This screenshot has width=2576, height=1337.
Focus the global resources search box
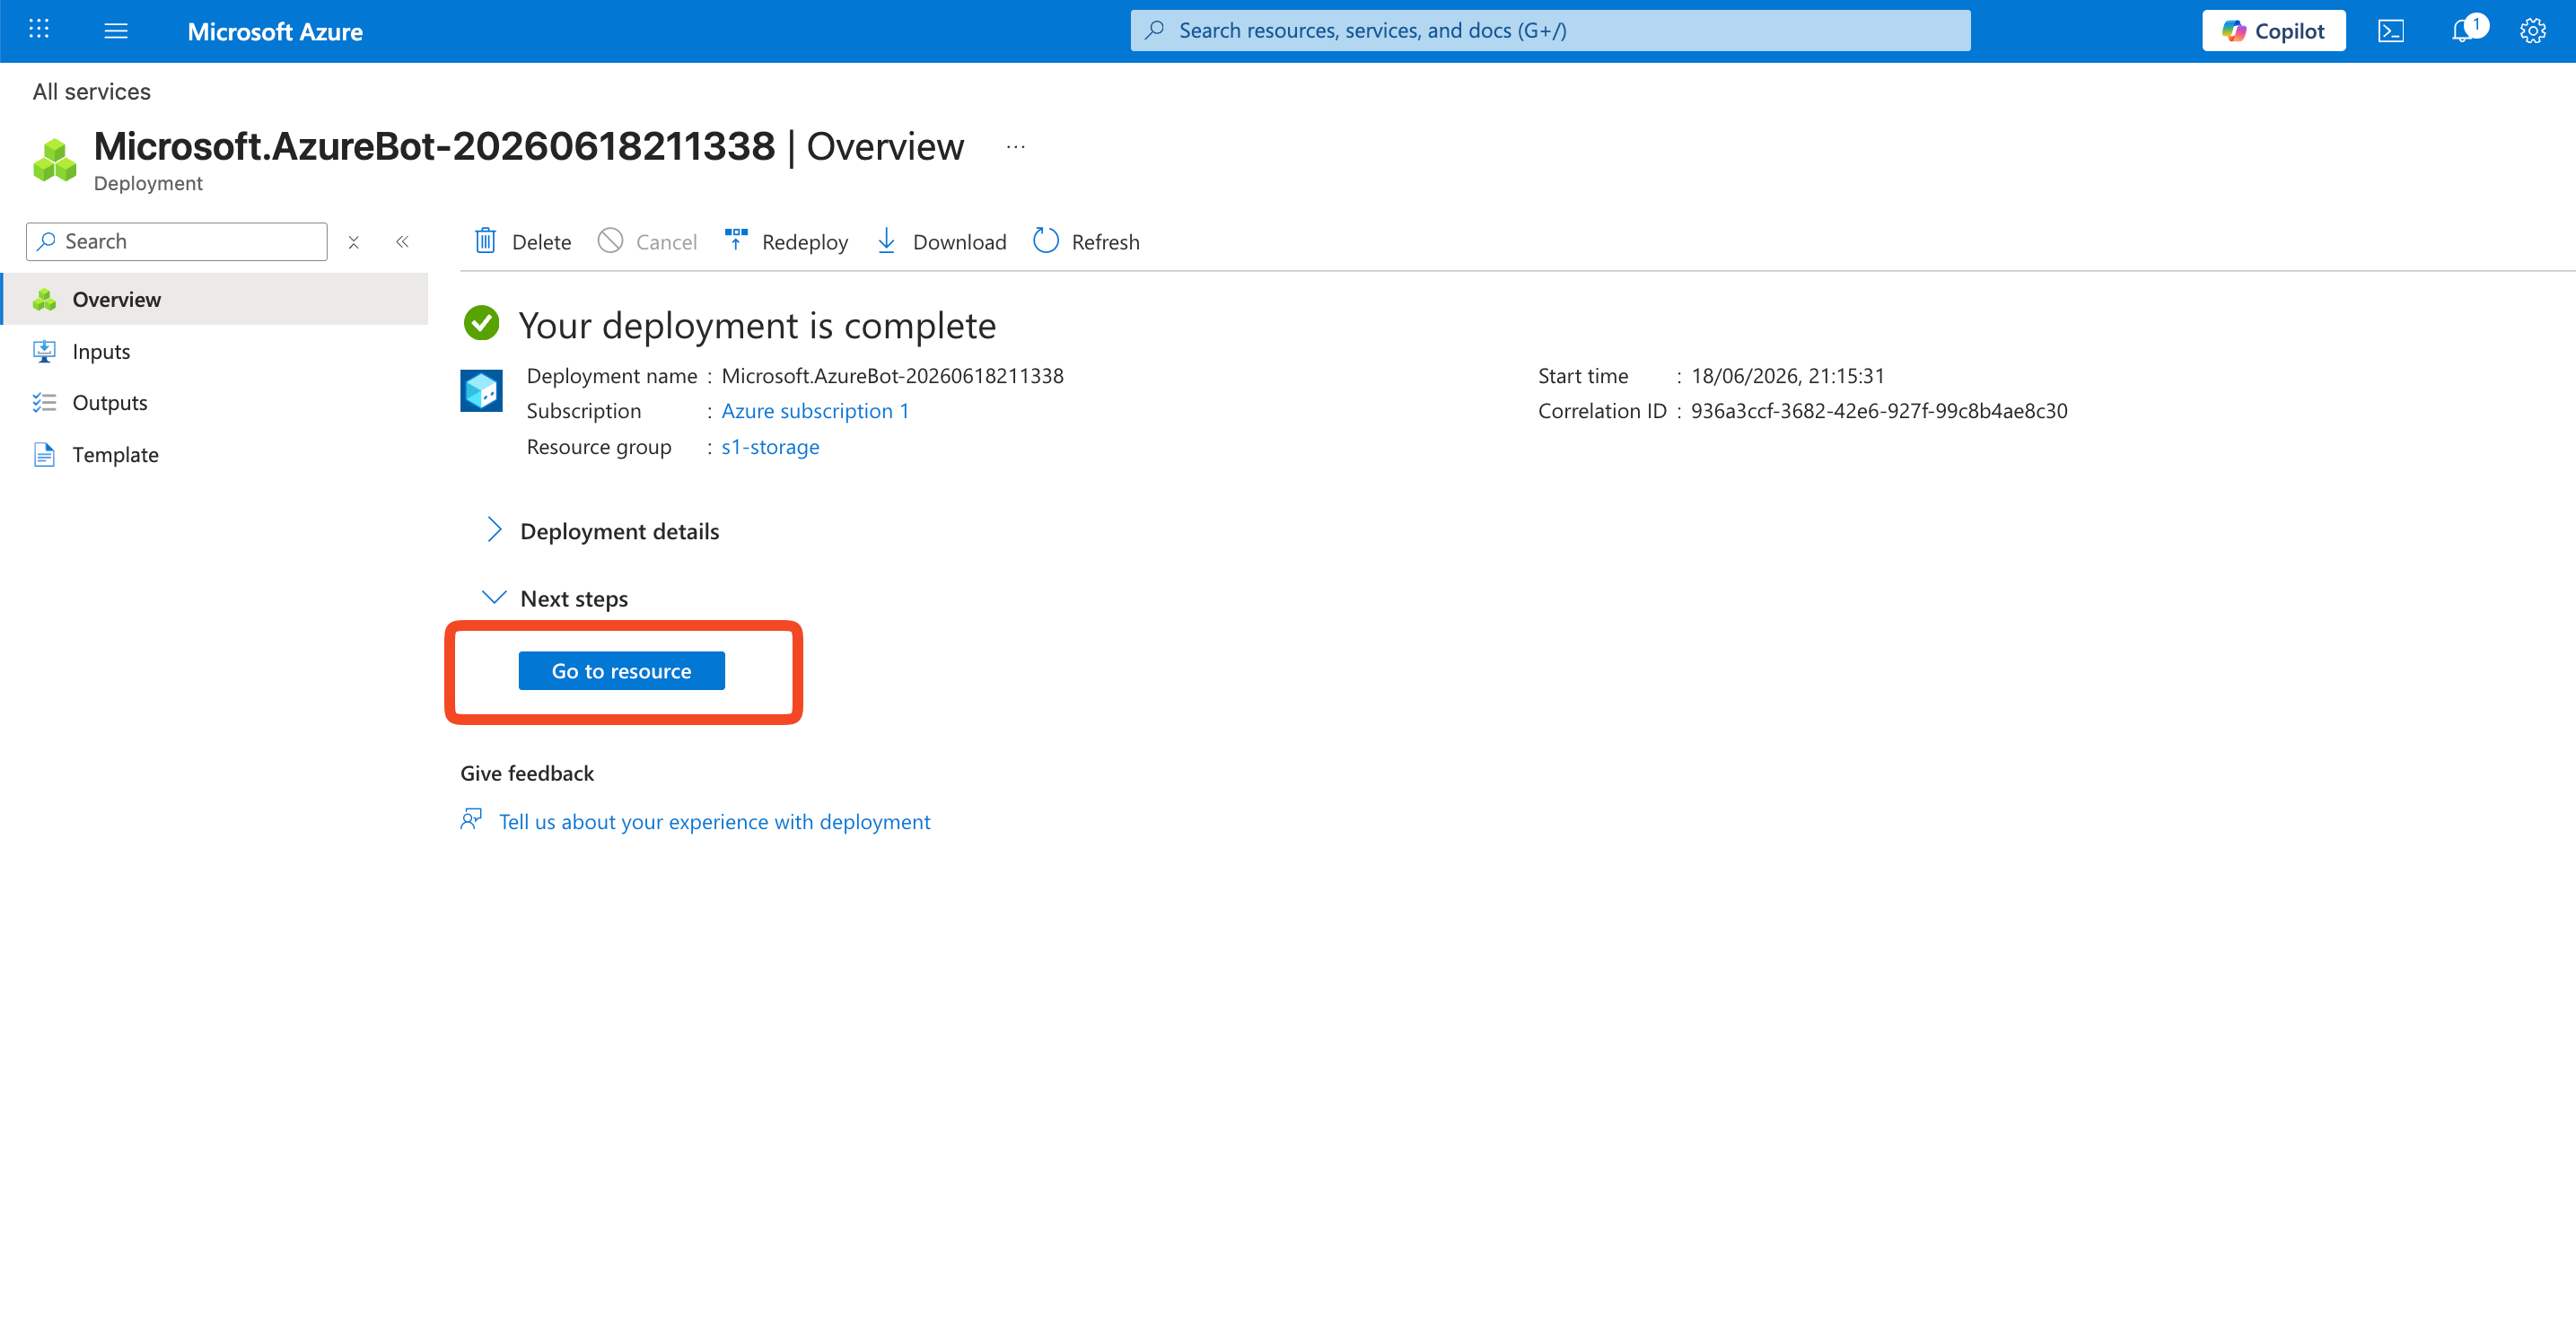point(1550,31)
